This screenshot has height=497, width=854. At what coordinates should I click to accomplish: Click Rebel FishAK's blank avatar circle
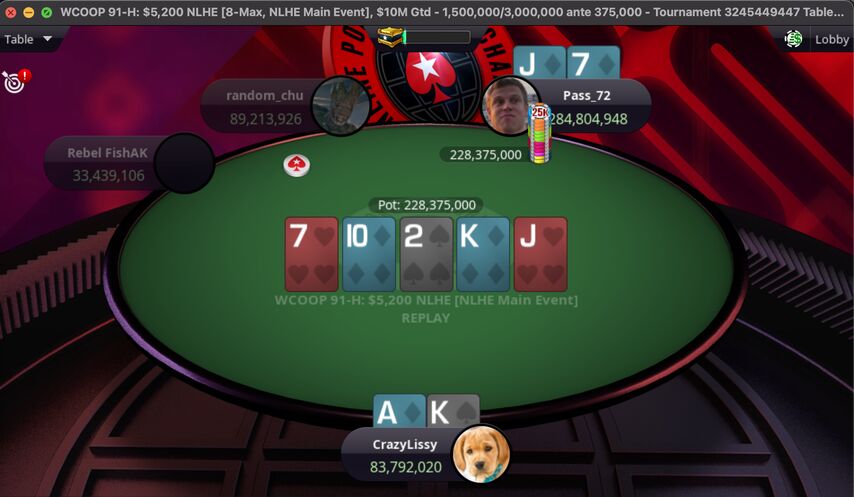tap(185, 163)
